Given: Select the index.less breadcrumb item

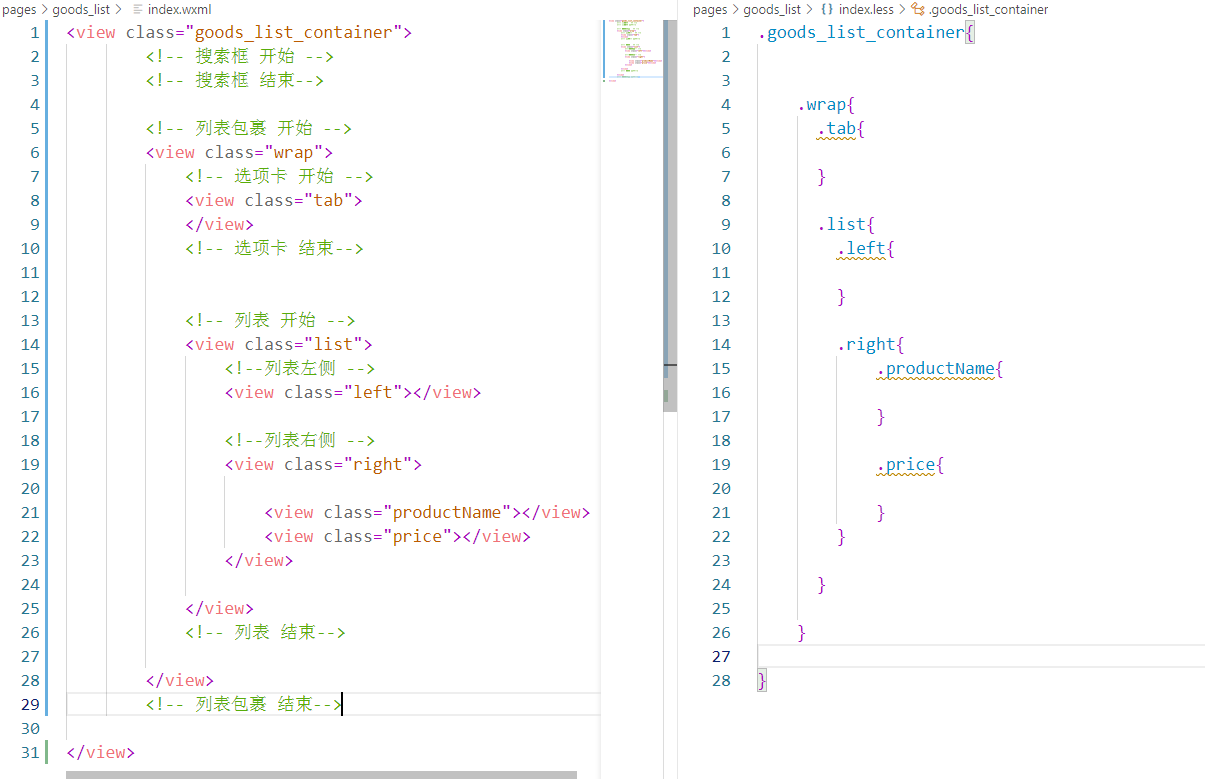Looking at the screenshot, I should pos(865,9).
